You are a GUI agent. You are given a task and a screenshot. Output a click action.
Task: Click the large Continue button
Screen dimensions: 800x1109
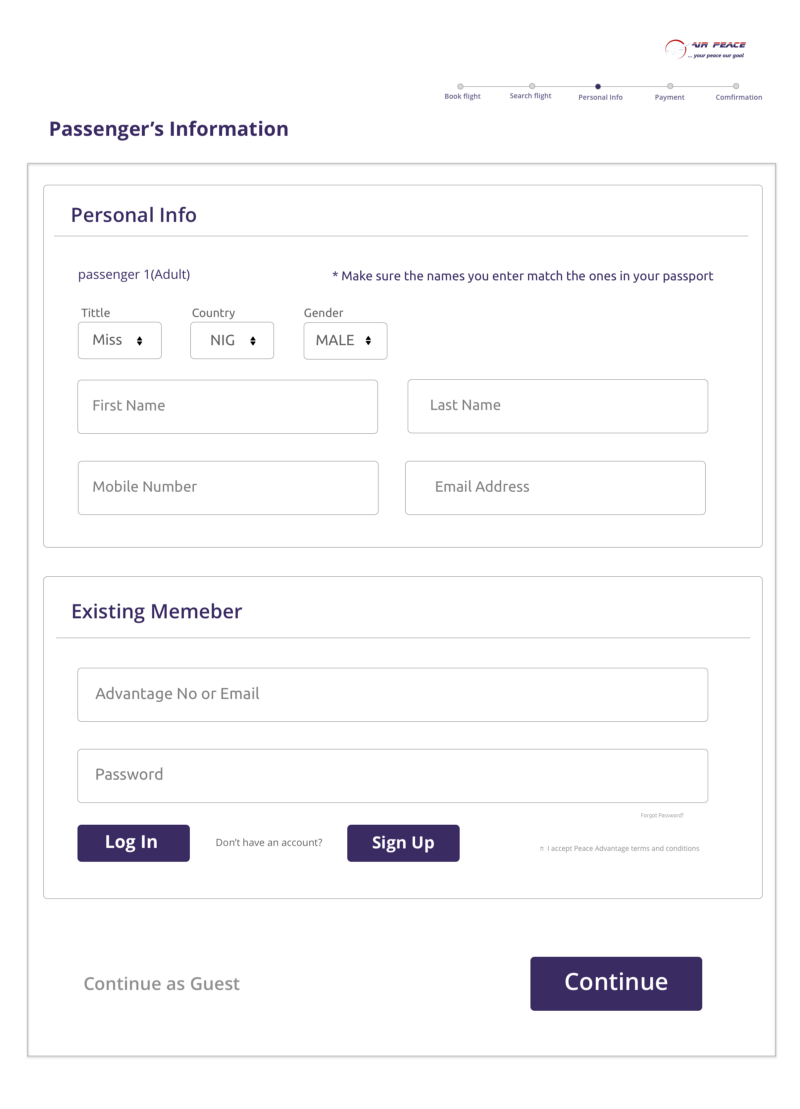(616, 983)
